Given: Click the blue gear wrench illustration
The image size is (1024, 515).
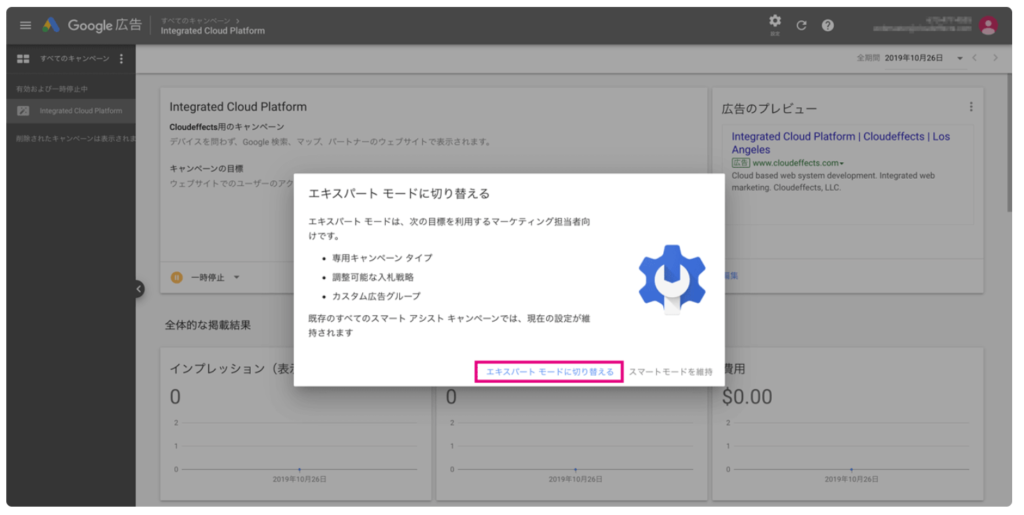Looking at the screenshot, I should tap(671, 279).
